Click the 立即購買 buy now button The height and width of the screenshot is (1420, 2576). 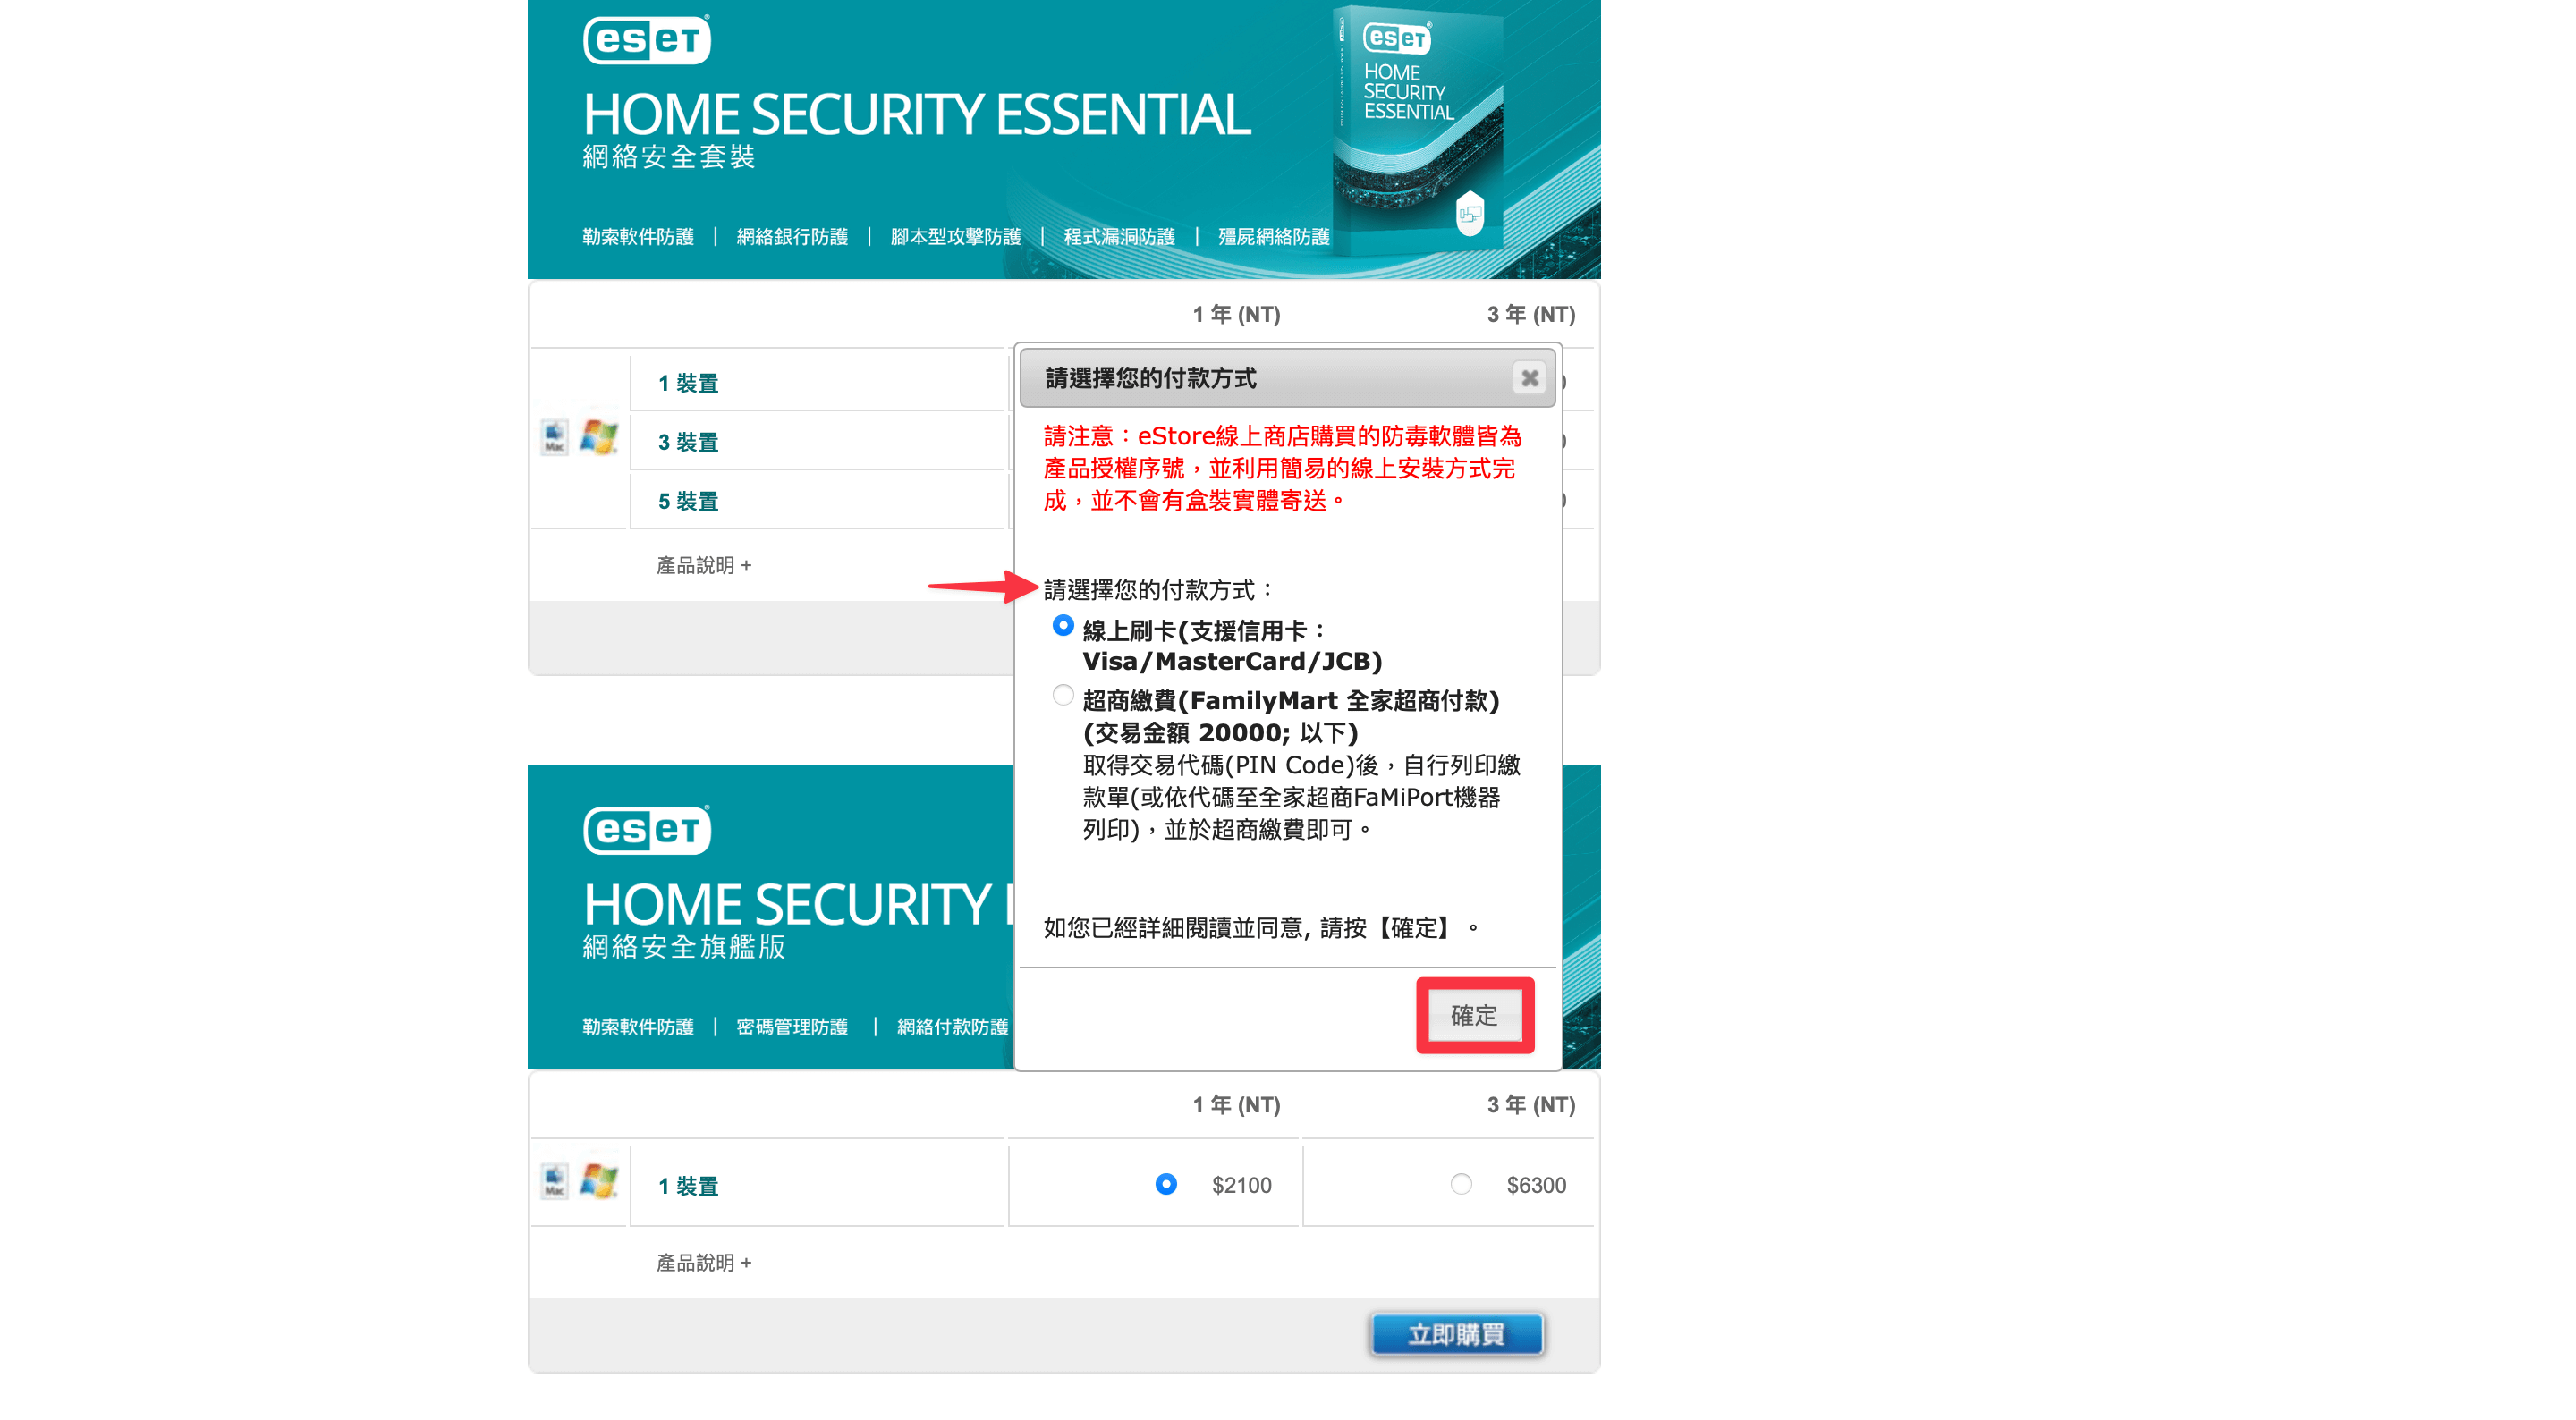tap(1456, 1334)
